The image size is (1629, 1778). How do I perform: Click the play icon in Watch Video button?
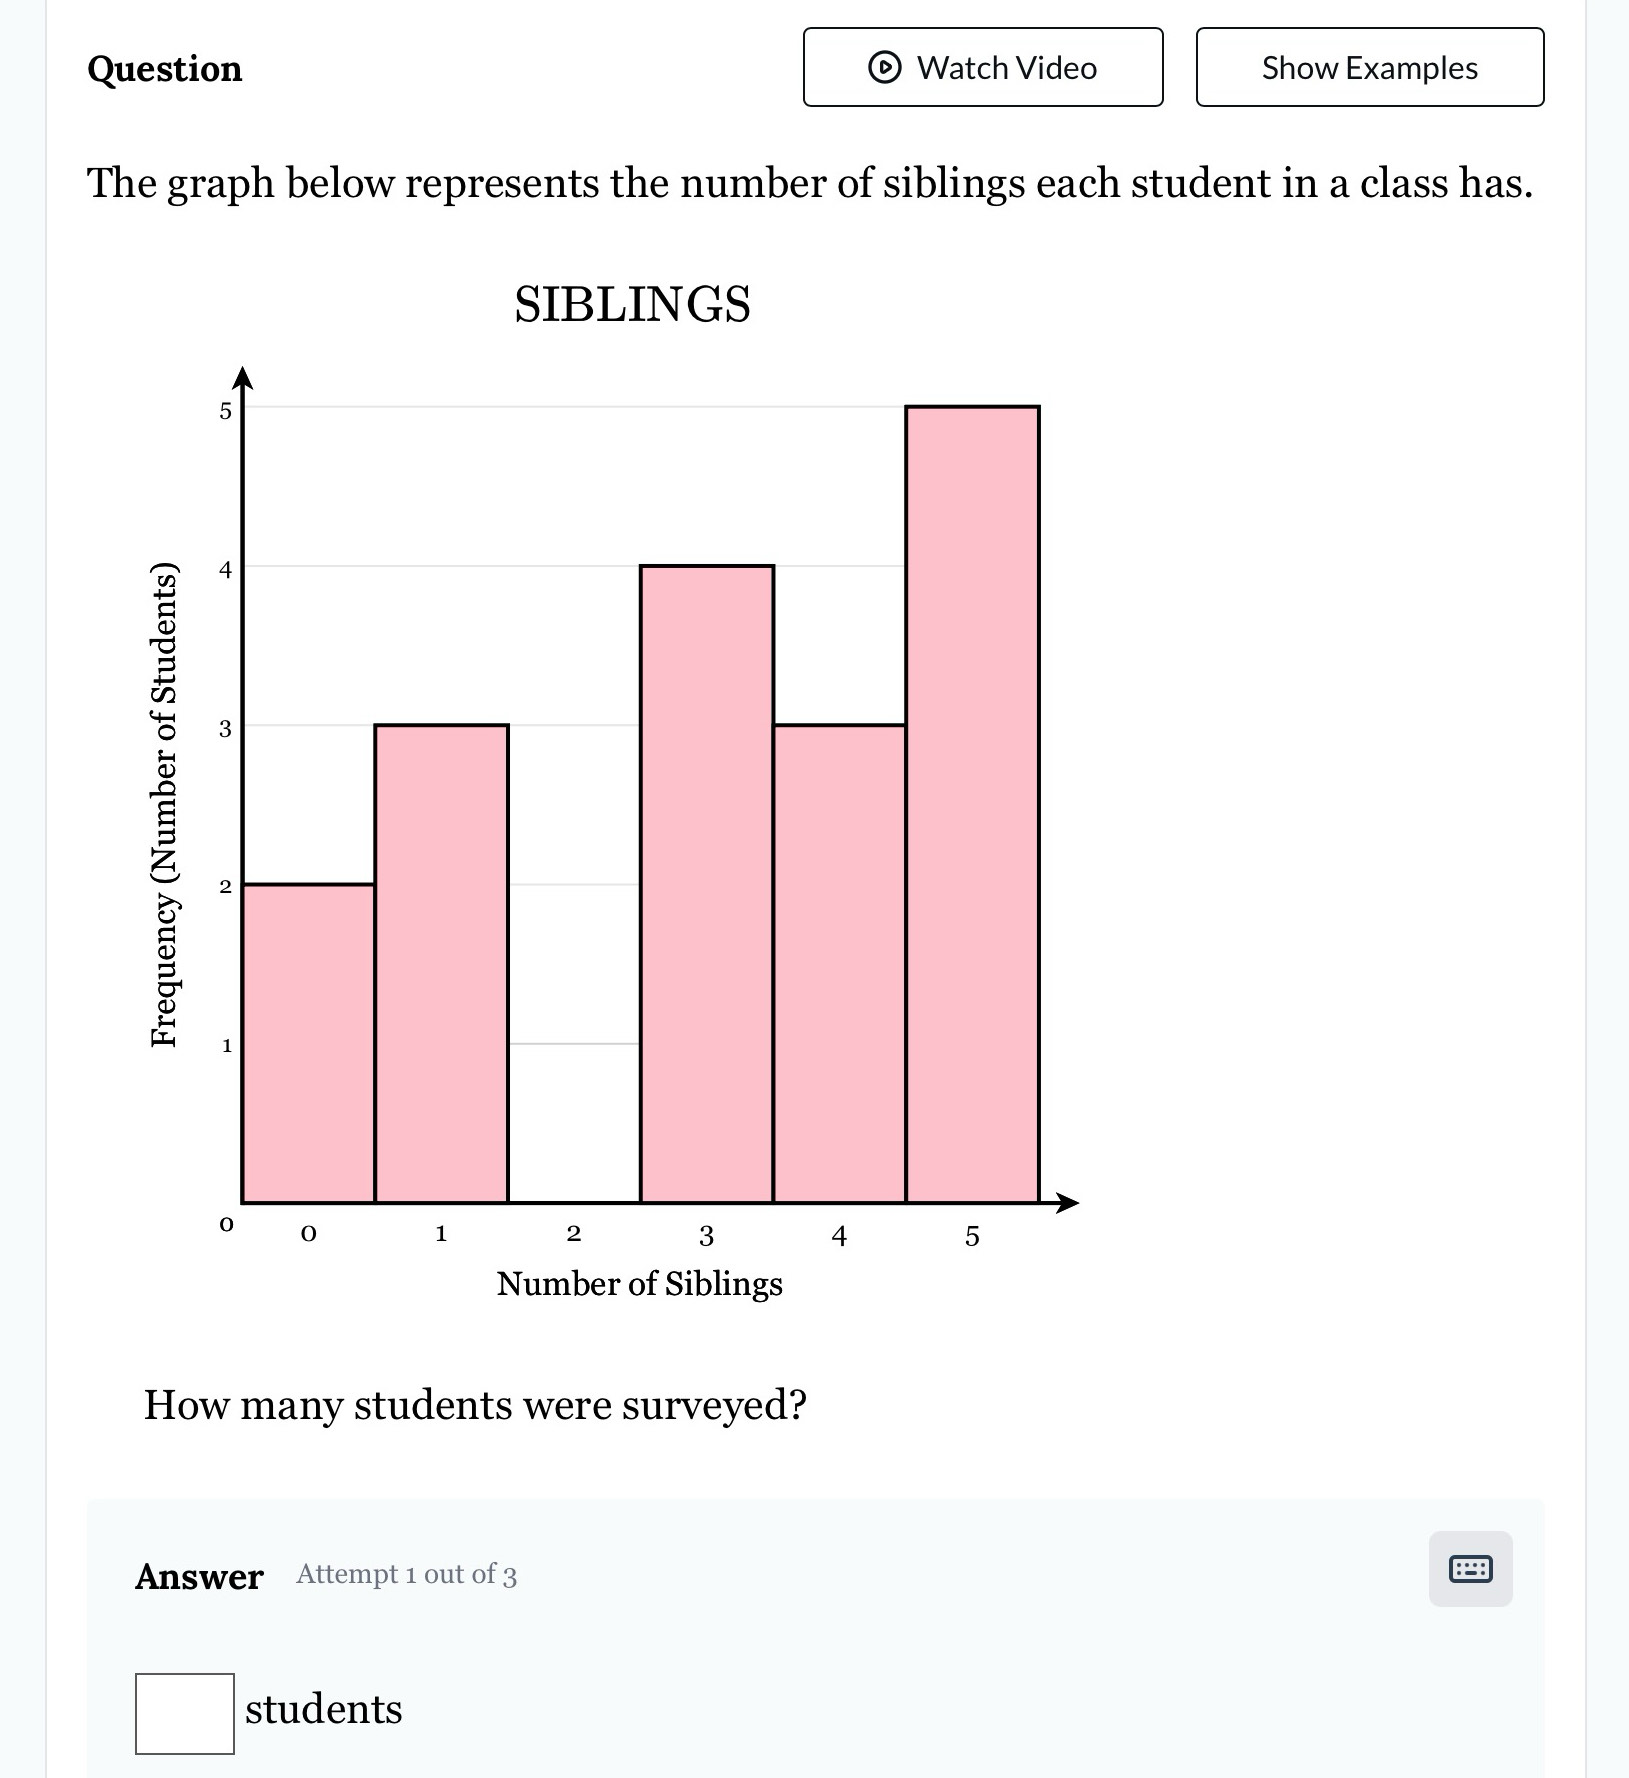click(884, 67)
